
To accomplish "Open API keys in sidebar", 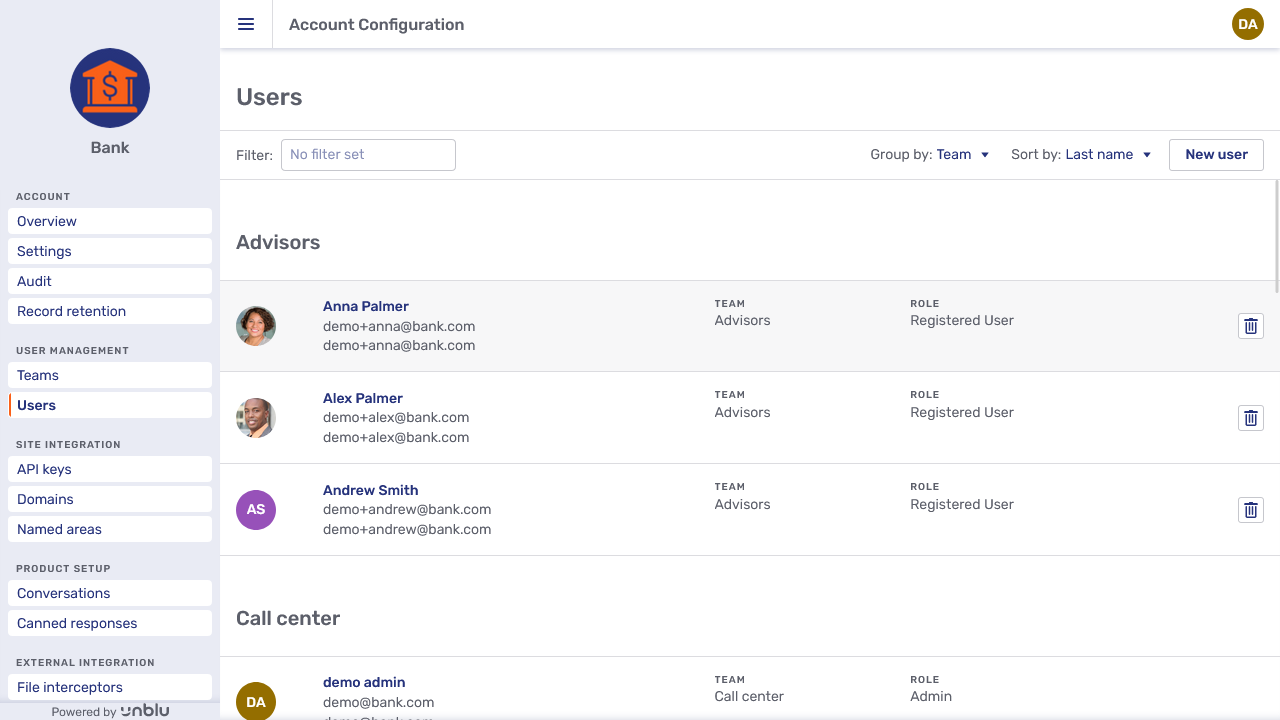I will [110, 469].
